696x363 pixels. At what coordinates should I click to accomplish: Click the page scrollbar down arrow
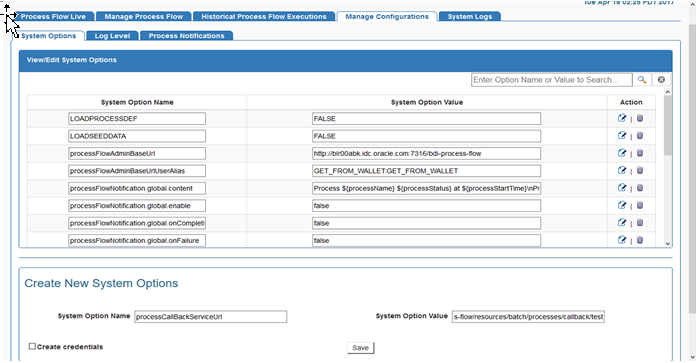(692, 357)
